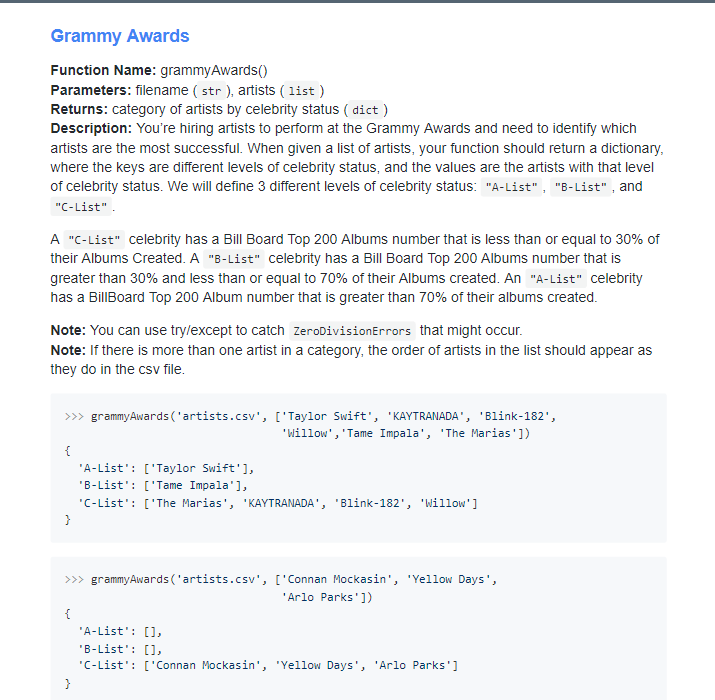Click 'Arlo Parks' in the second call arguments
The image size is (715, 700).
(321, 597)
